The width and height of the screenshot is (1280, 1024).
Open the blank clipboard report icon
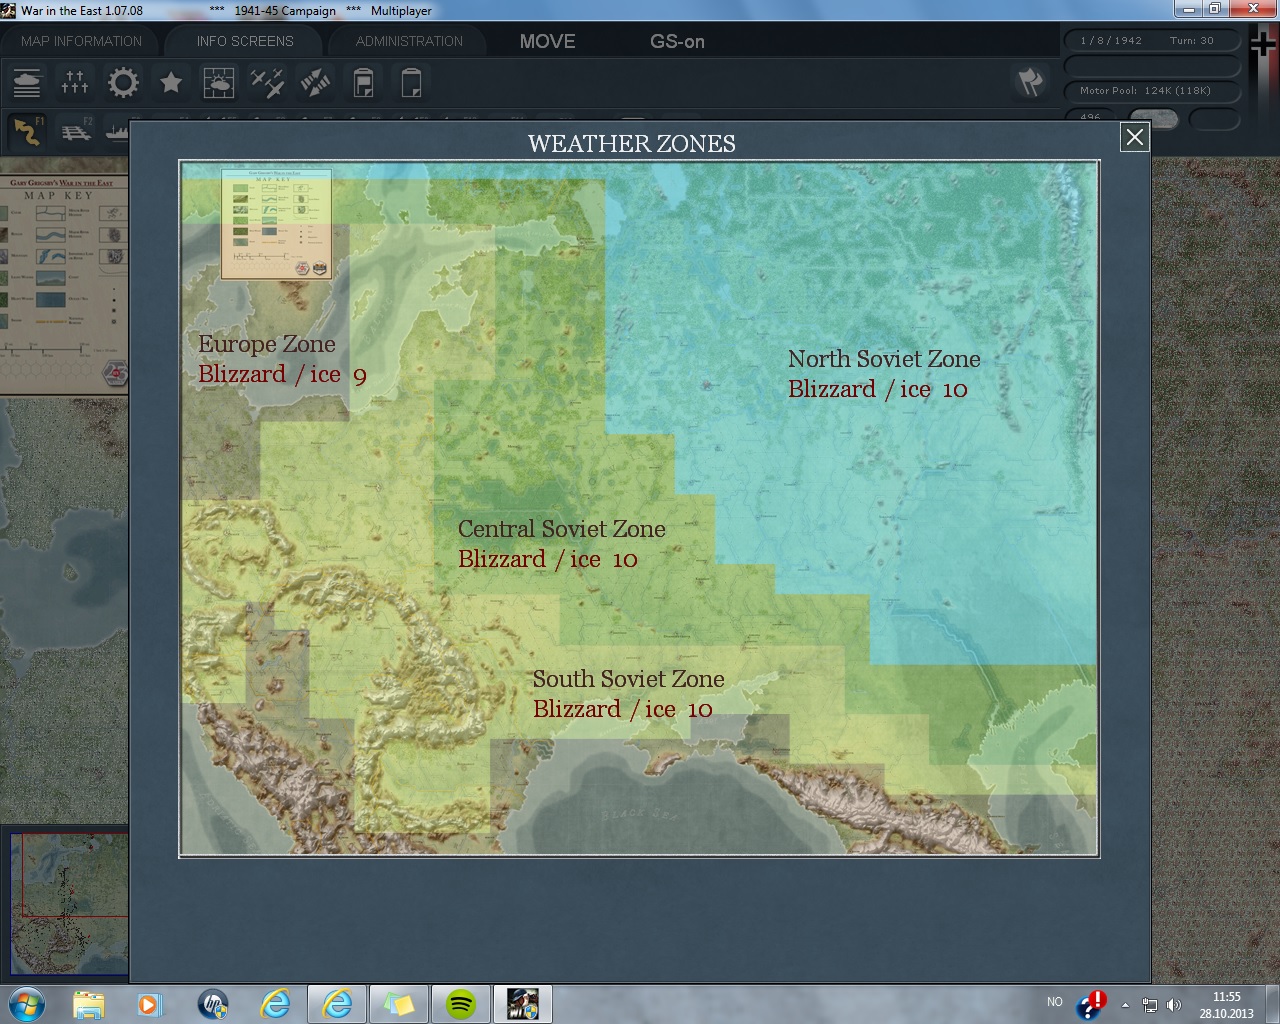tap(411, 83)
